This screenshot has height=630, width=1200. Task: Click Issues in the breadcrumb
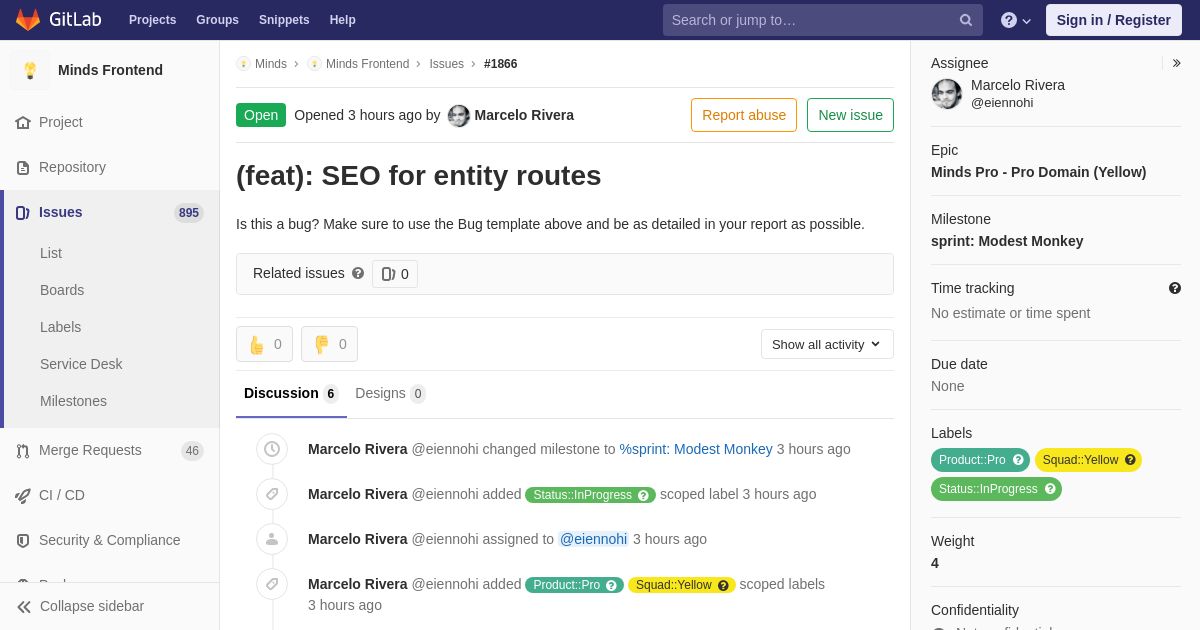(446, 64)
